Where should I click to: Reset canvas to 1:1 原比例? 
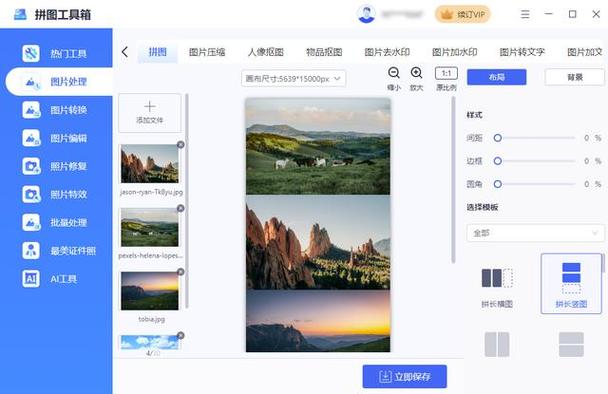pyautogui.click(x=446, y=73)
